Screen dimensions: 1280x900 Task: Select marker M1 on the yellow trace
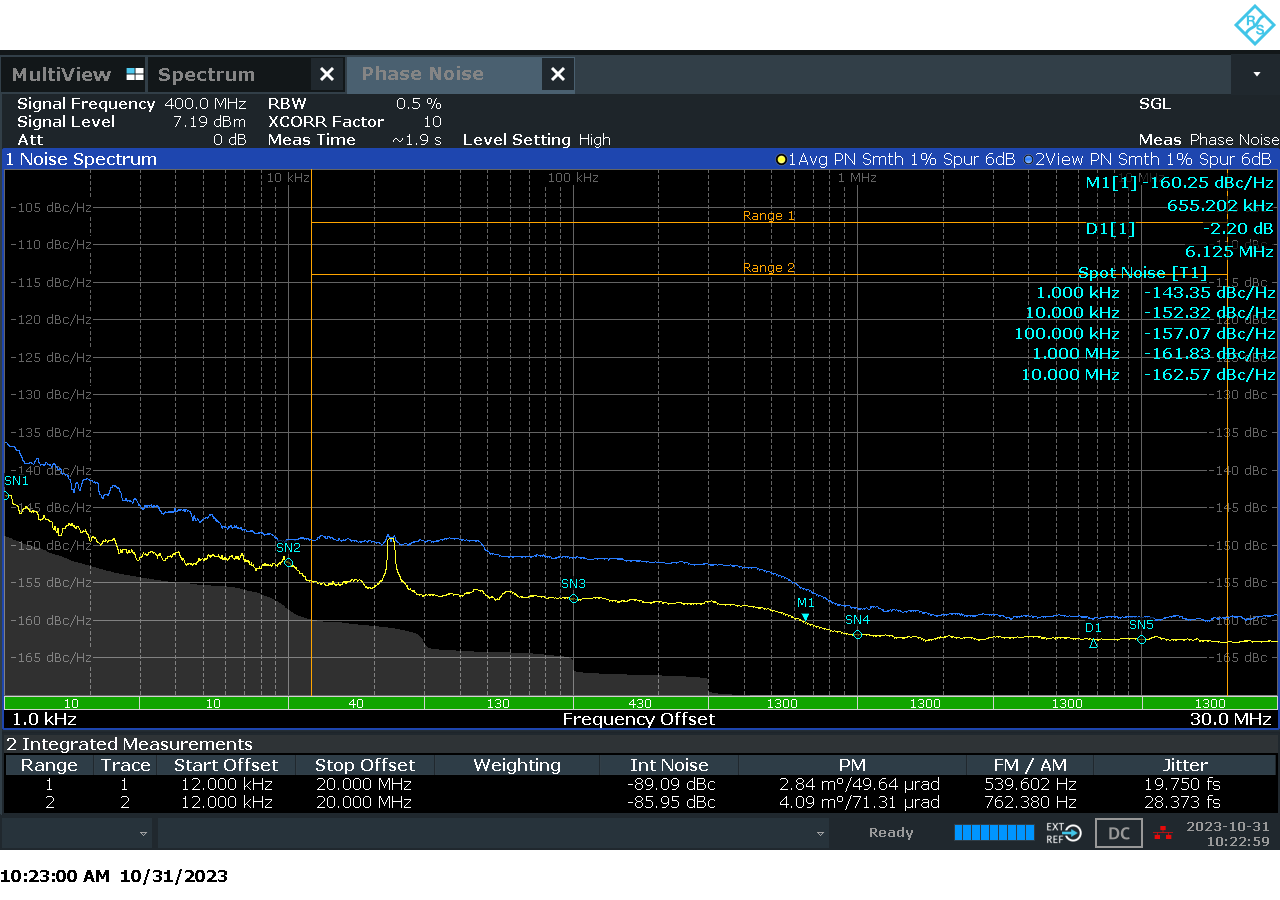pyautogui.click(x=805, y=618)
